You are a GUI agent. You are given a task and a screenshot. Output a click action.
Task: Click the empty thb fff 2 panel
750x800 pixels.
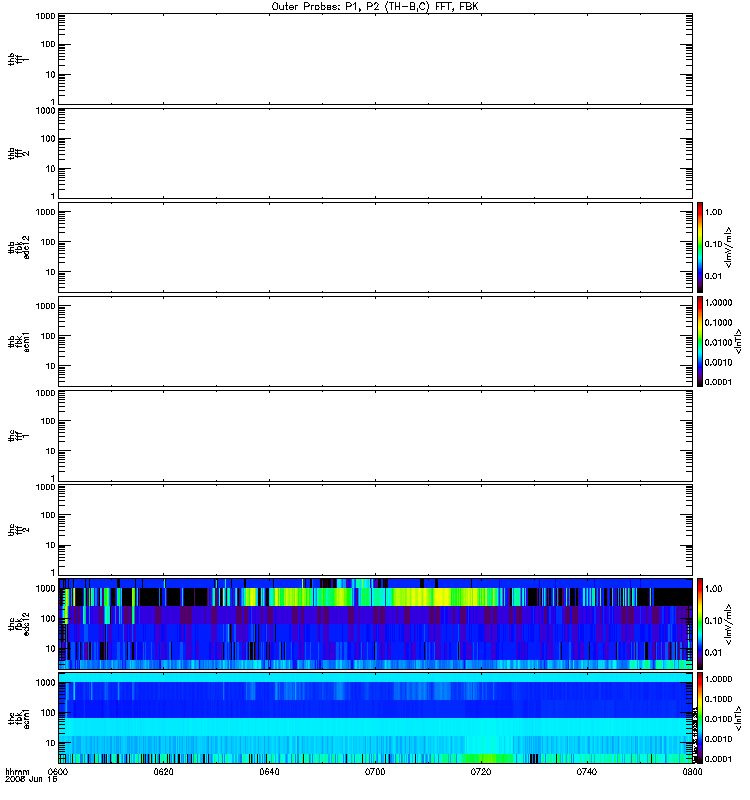(x=375, y=153)
